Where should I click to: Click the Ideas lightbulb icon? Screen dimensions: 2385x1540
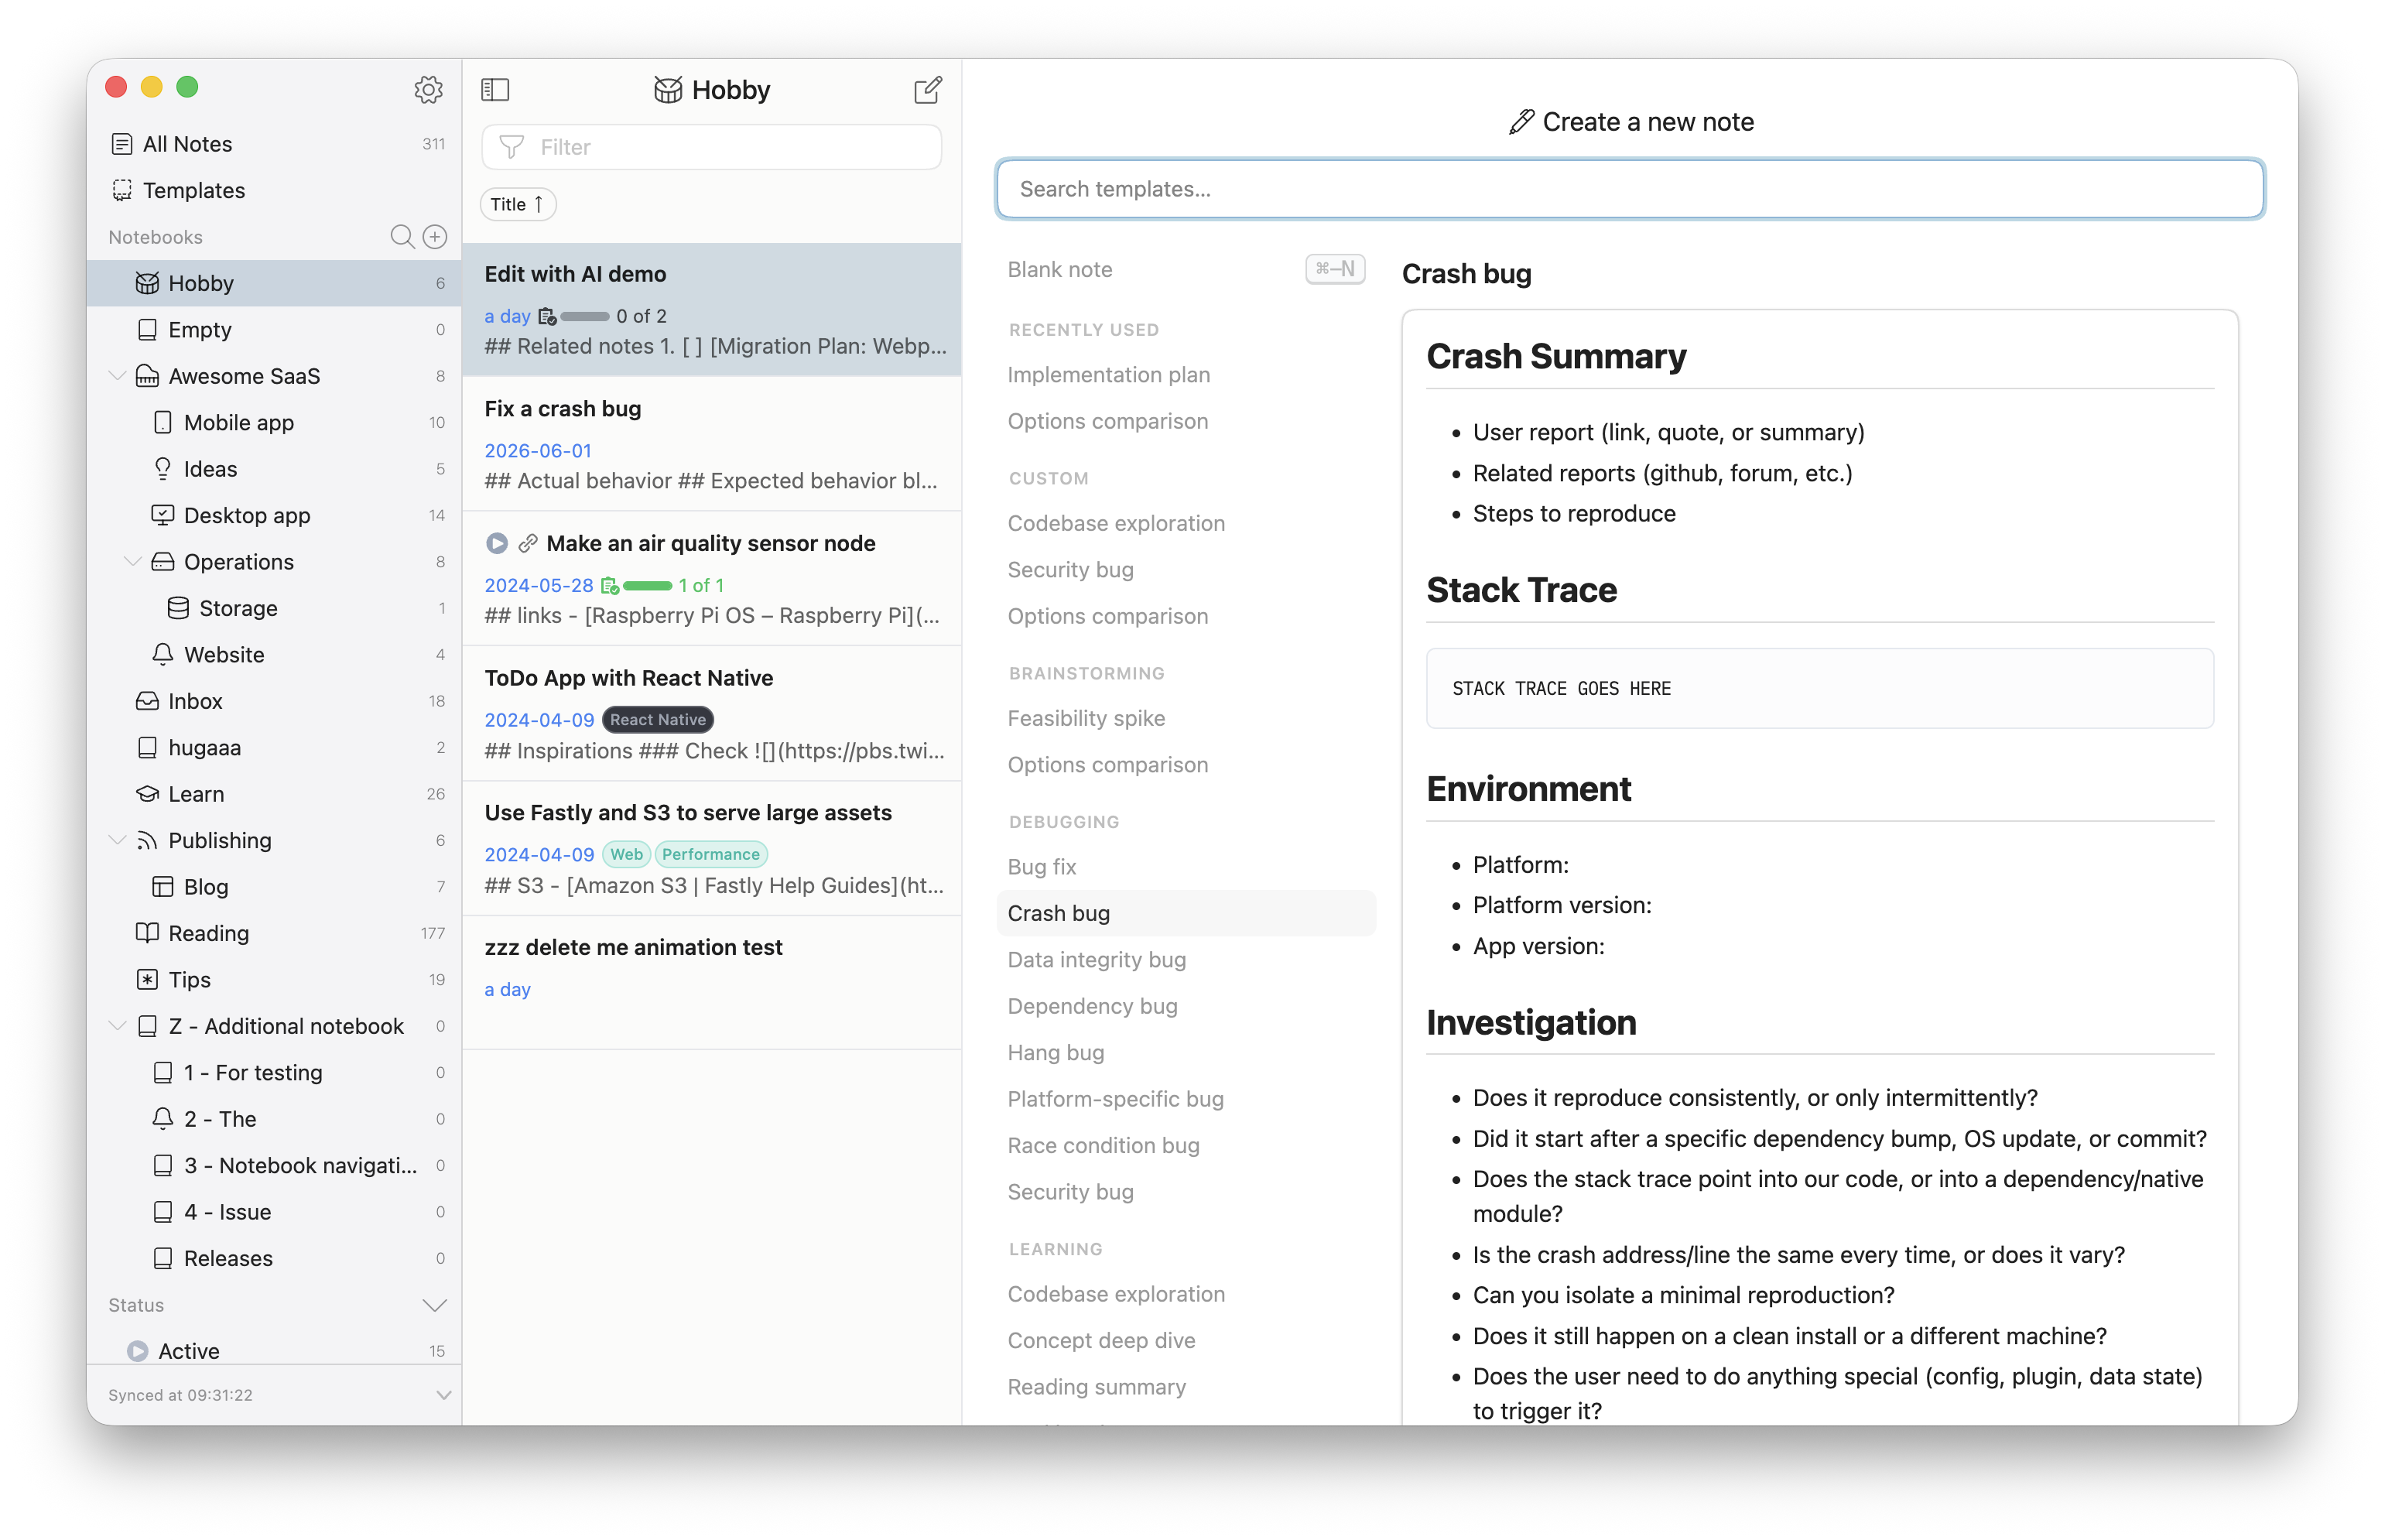pos(162,469)
